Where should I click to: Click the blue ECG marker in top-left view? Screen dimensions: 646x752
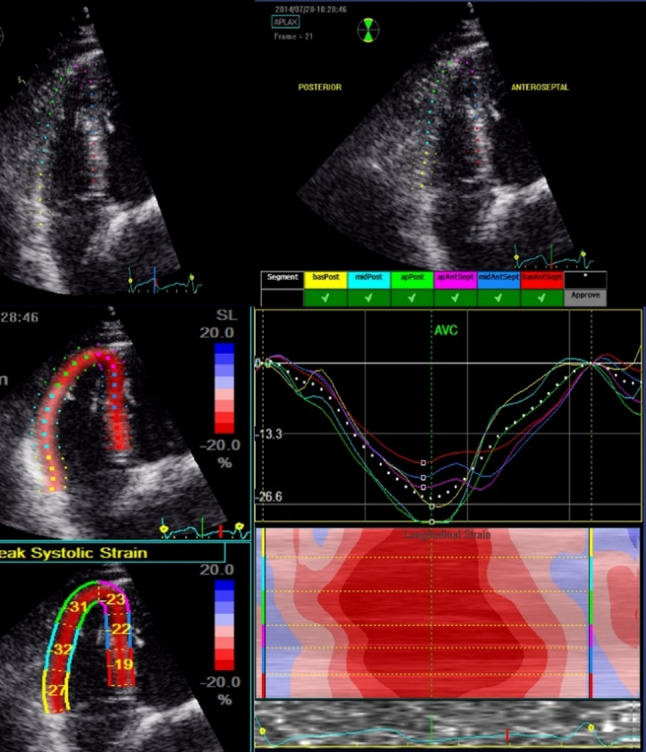154,280
